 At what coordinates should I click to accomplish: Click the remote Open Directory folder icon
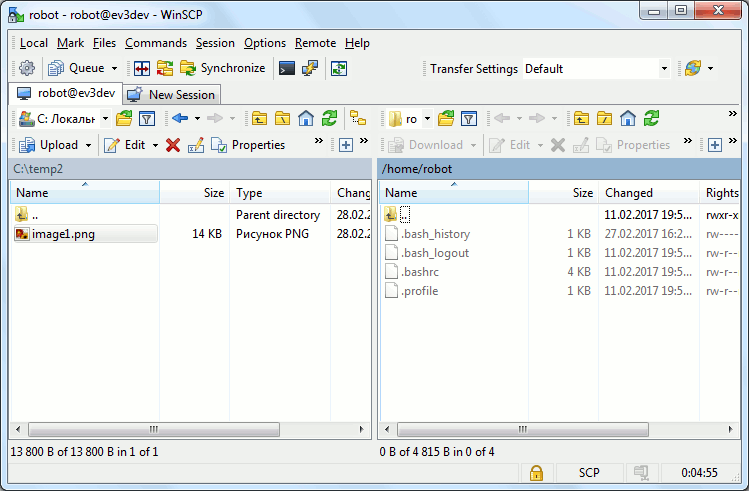pyautogui.click(x=446, y=118)
